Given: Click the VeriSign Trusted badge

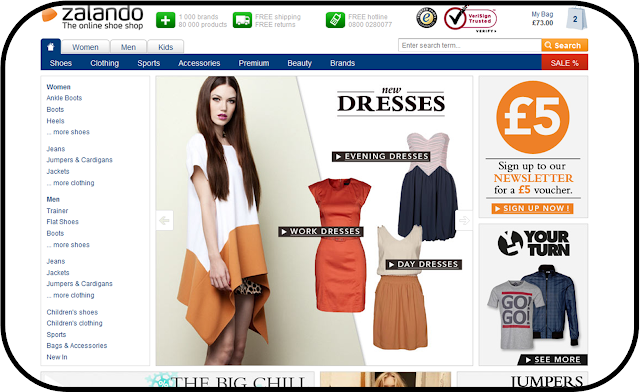Looking at the screenshot, I should (x=471, y=18).
